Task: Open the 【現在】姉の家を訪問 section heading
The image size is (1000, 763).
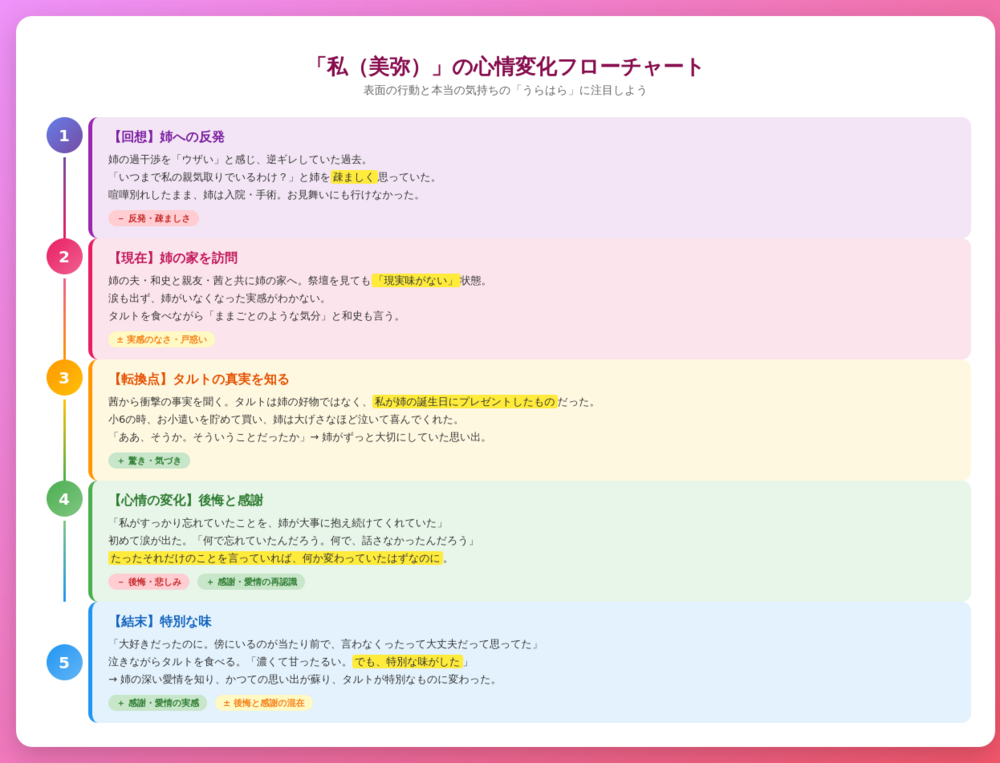Action: 173,258
